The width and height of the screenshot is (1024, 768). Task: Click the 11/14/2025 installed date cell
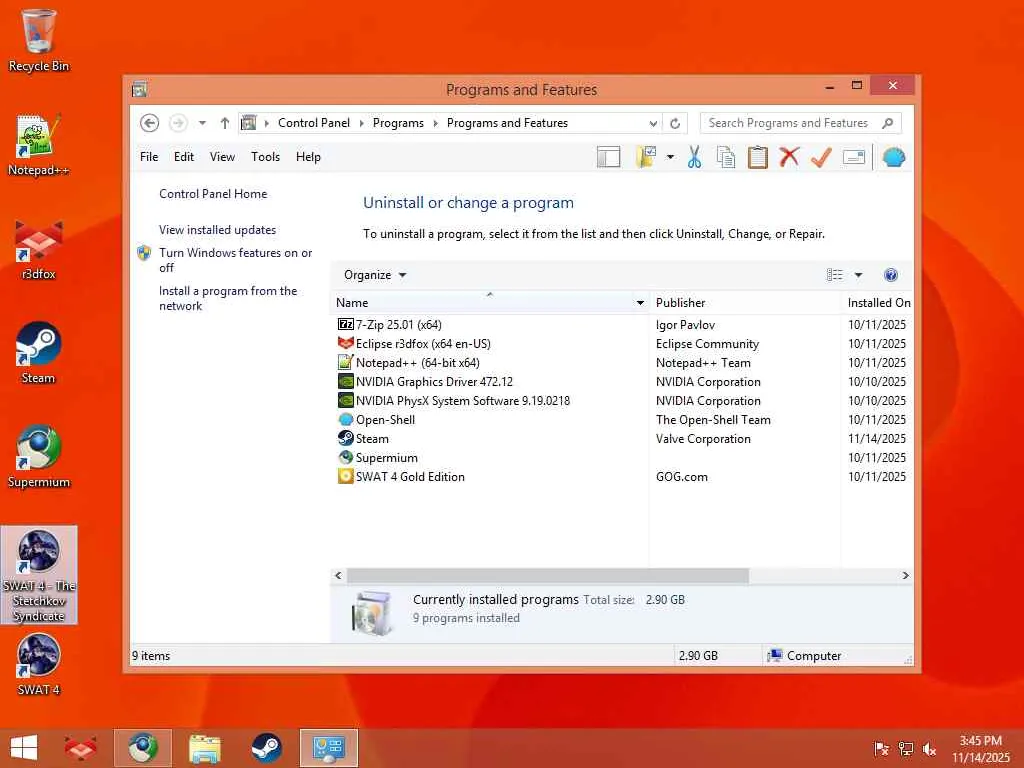[876, 439]
